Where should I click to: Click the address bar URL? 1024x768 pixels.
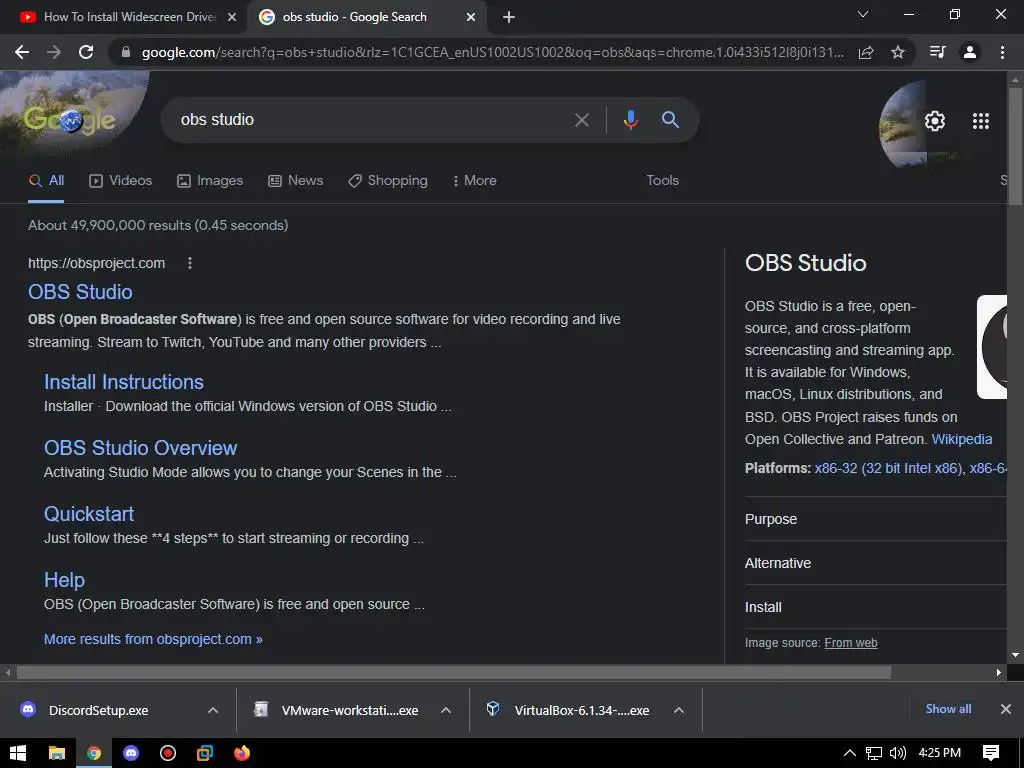click(x=492, y=52)
